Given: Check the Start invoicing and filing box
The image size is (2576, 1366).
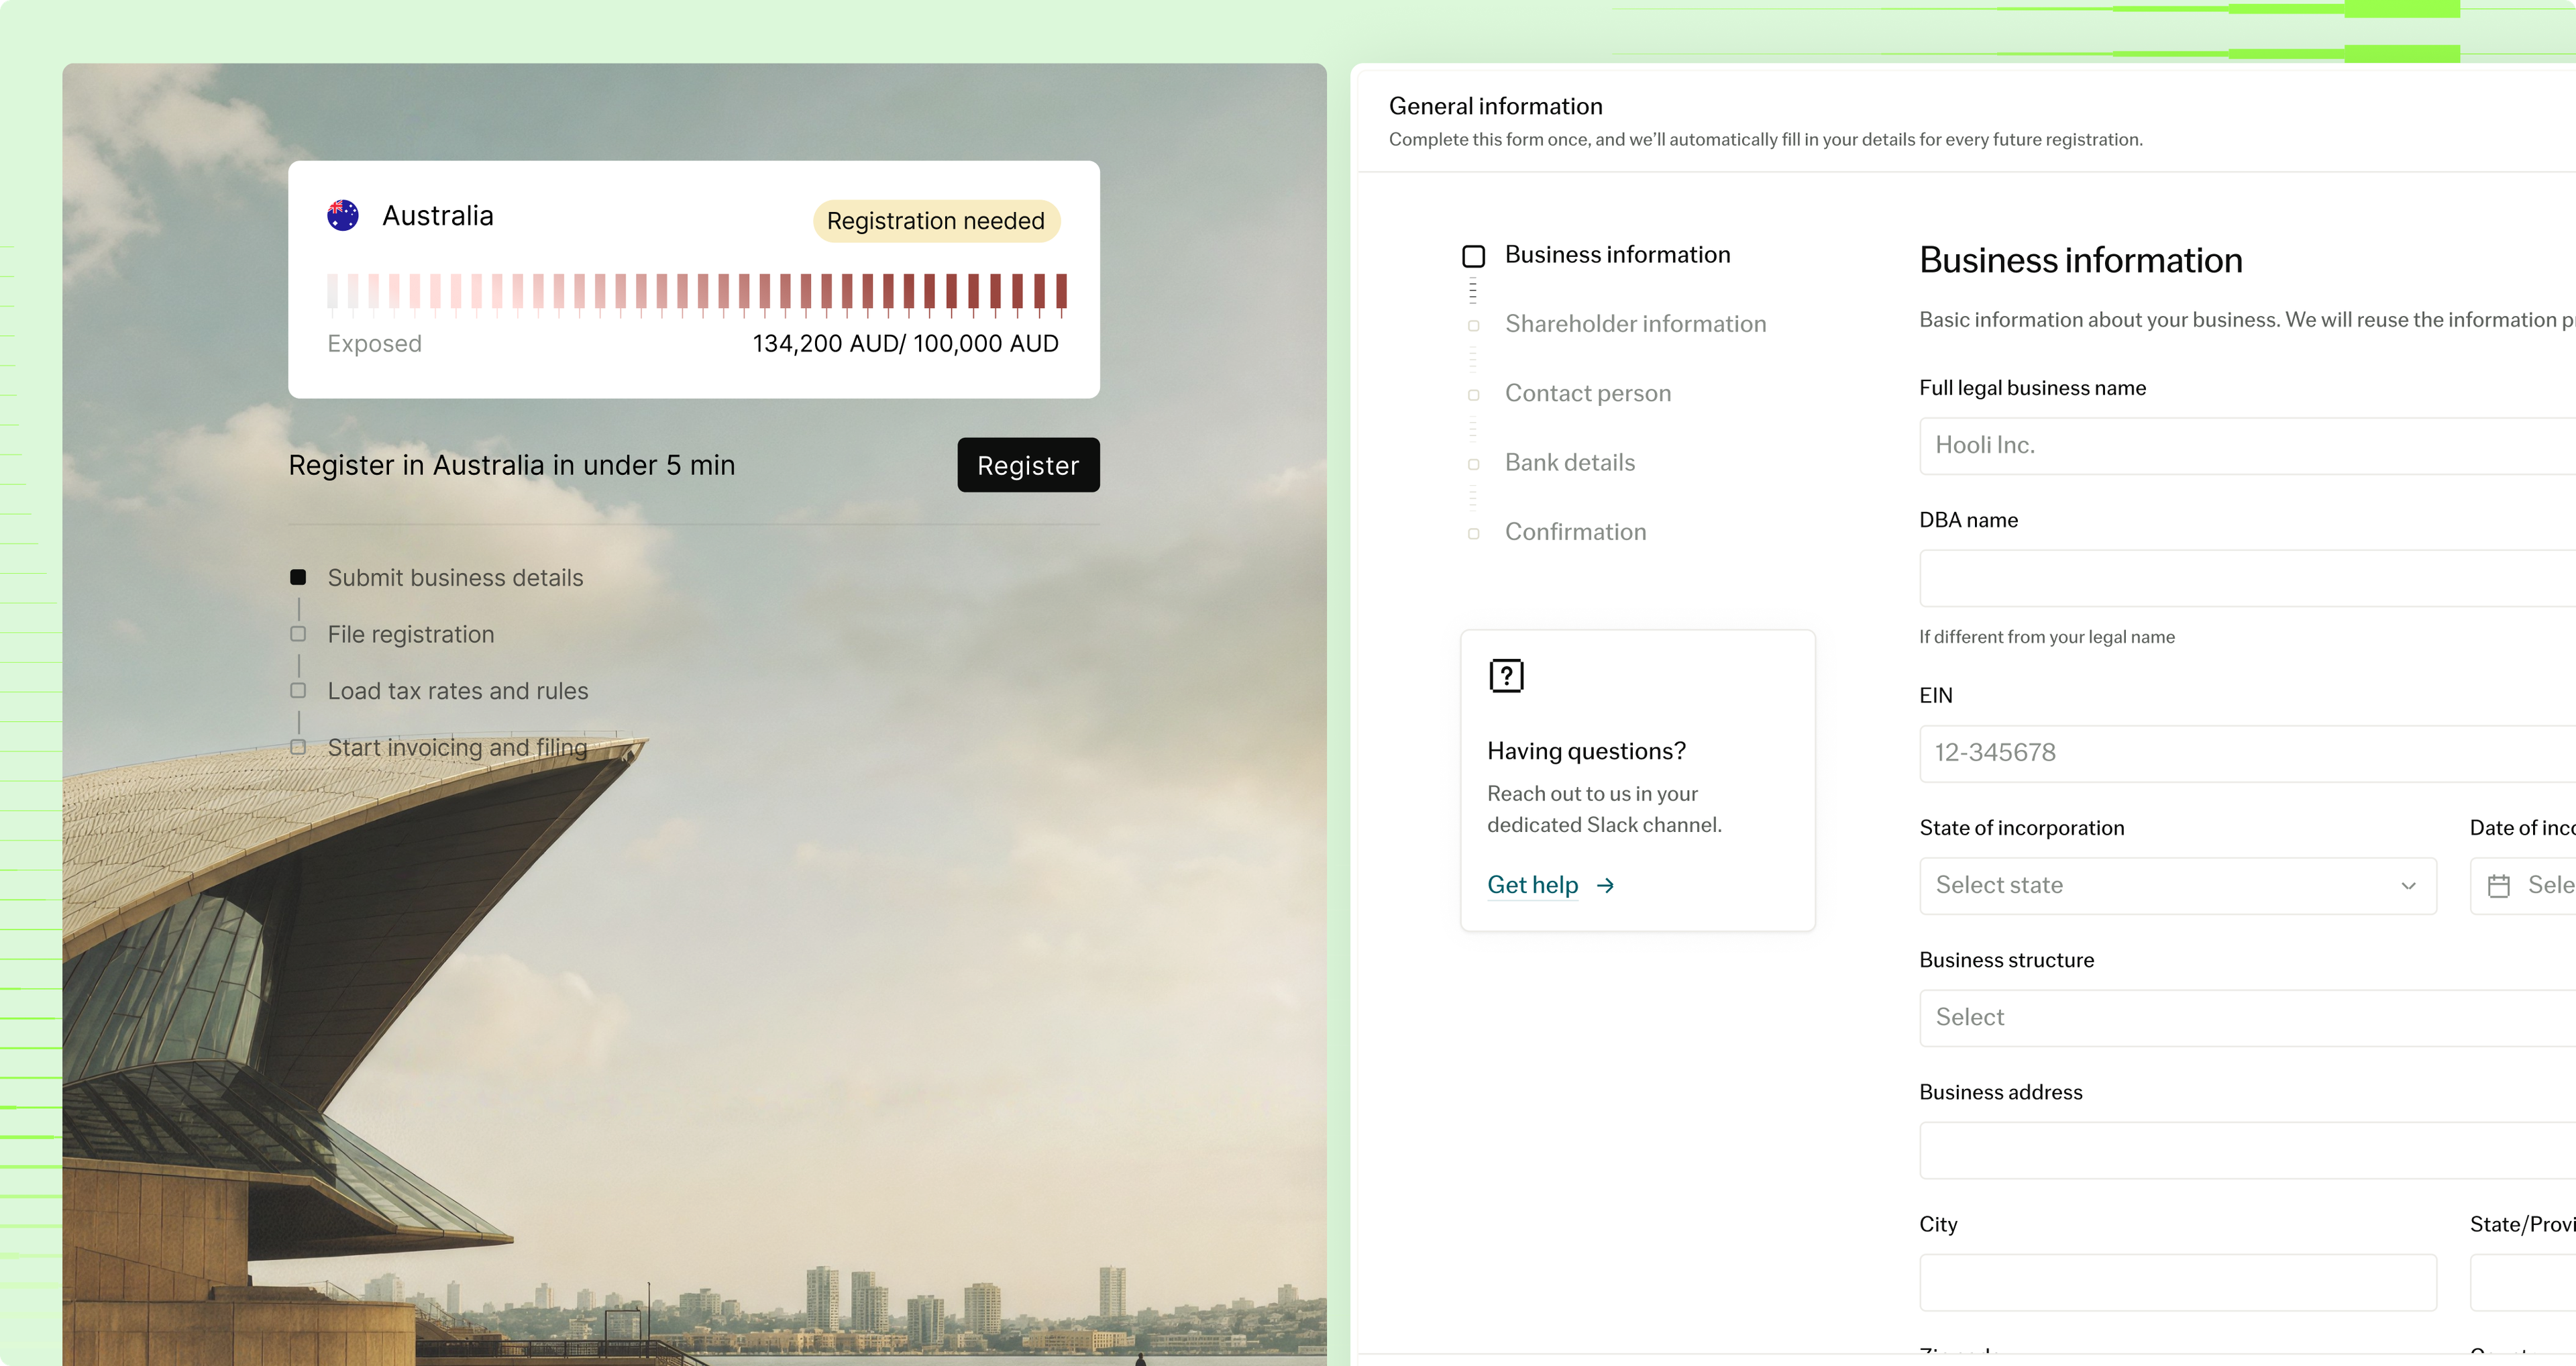Looking at the screenshot, I should [298, 747].
